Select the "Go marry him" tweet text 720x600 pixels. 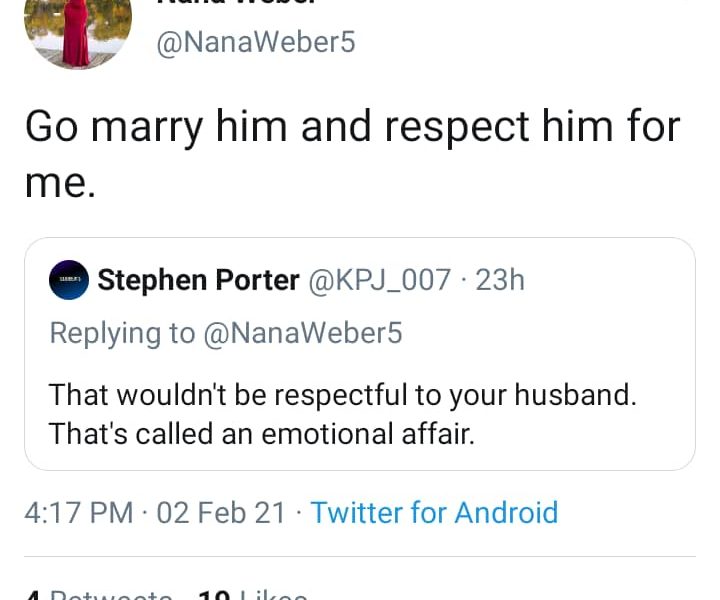tap(352, 128)
